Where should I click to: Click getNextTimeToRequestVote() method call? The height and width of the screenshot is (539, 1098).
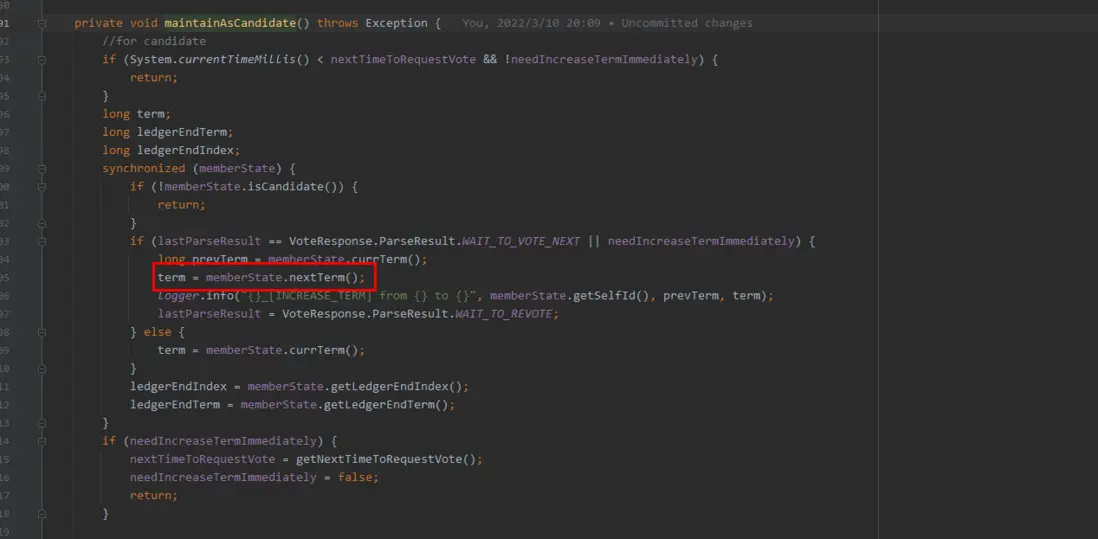pos(386,460)
